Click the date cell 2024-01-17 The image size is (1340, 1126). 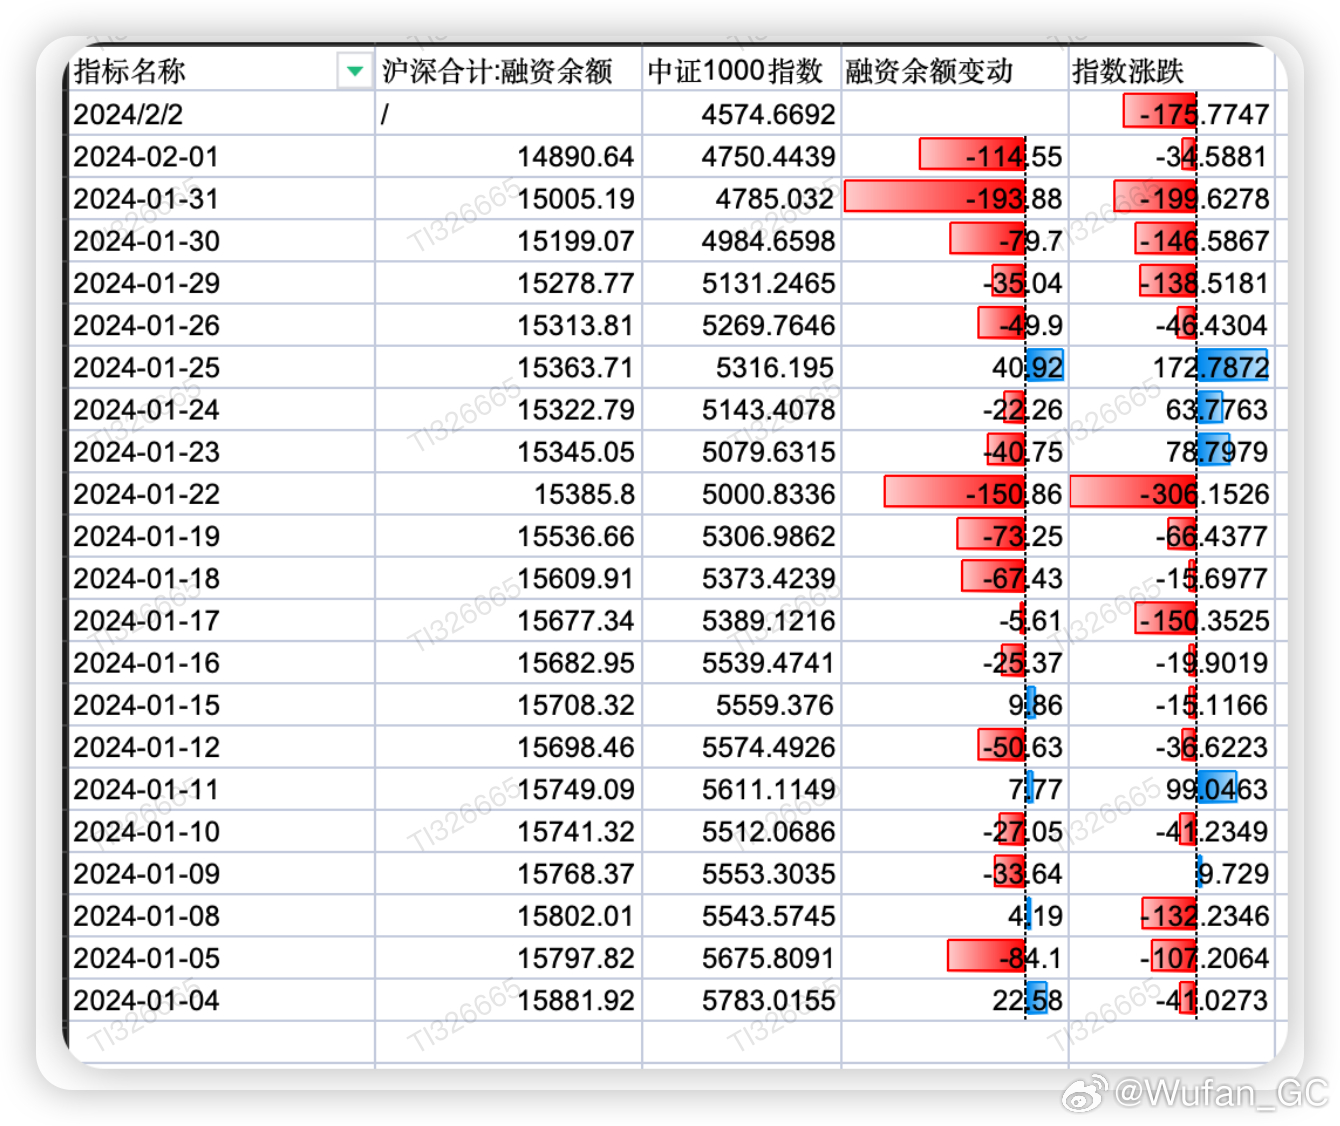(x=223, y=620)
